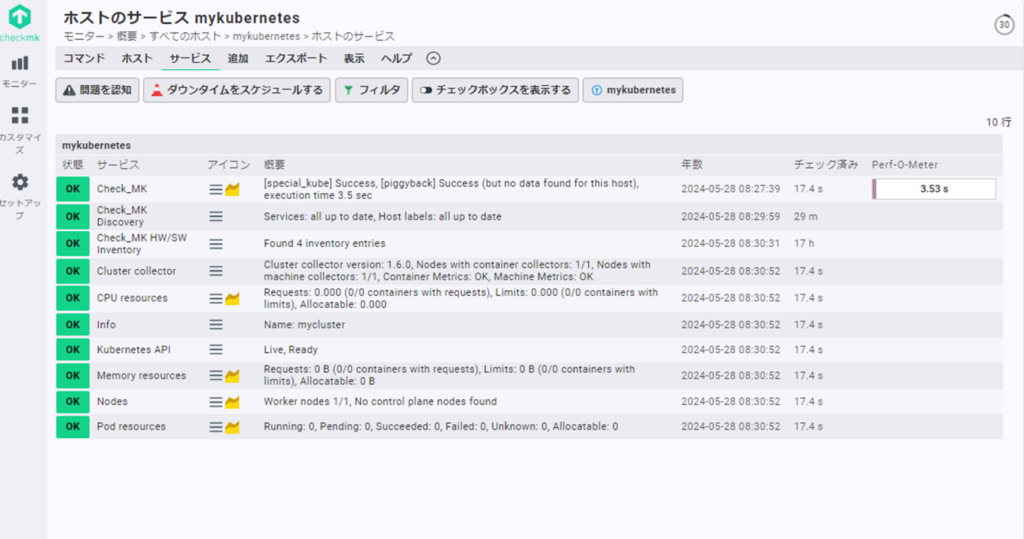Open action menu for Check_MK HW/SW Inventory
Image resolution: width=1024 pixels, height=539 pixels.
(216, 244)
